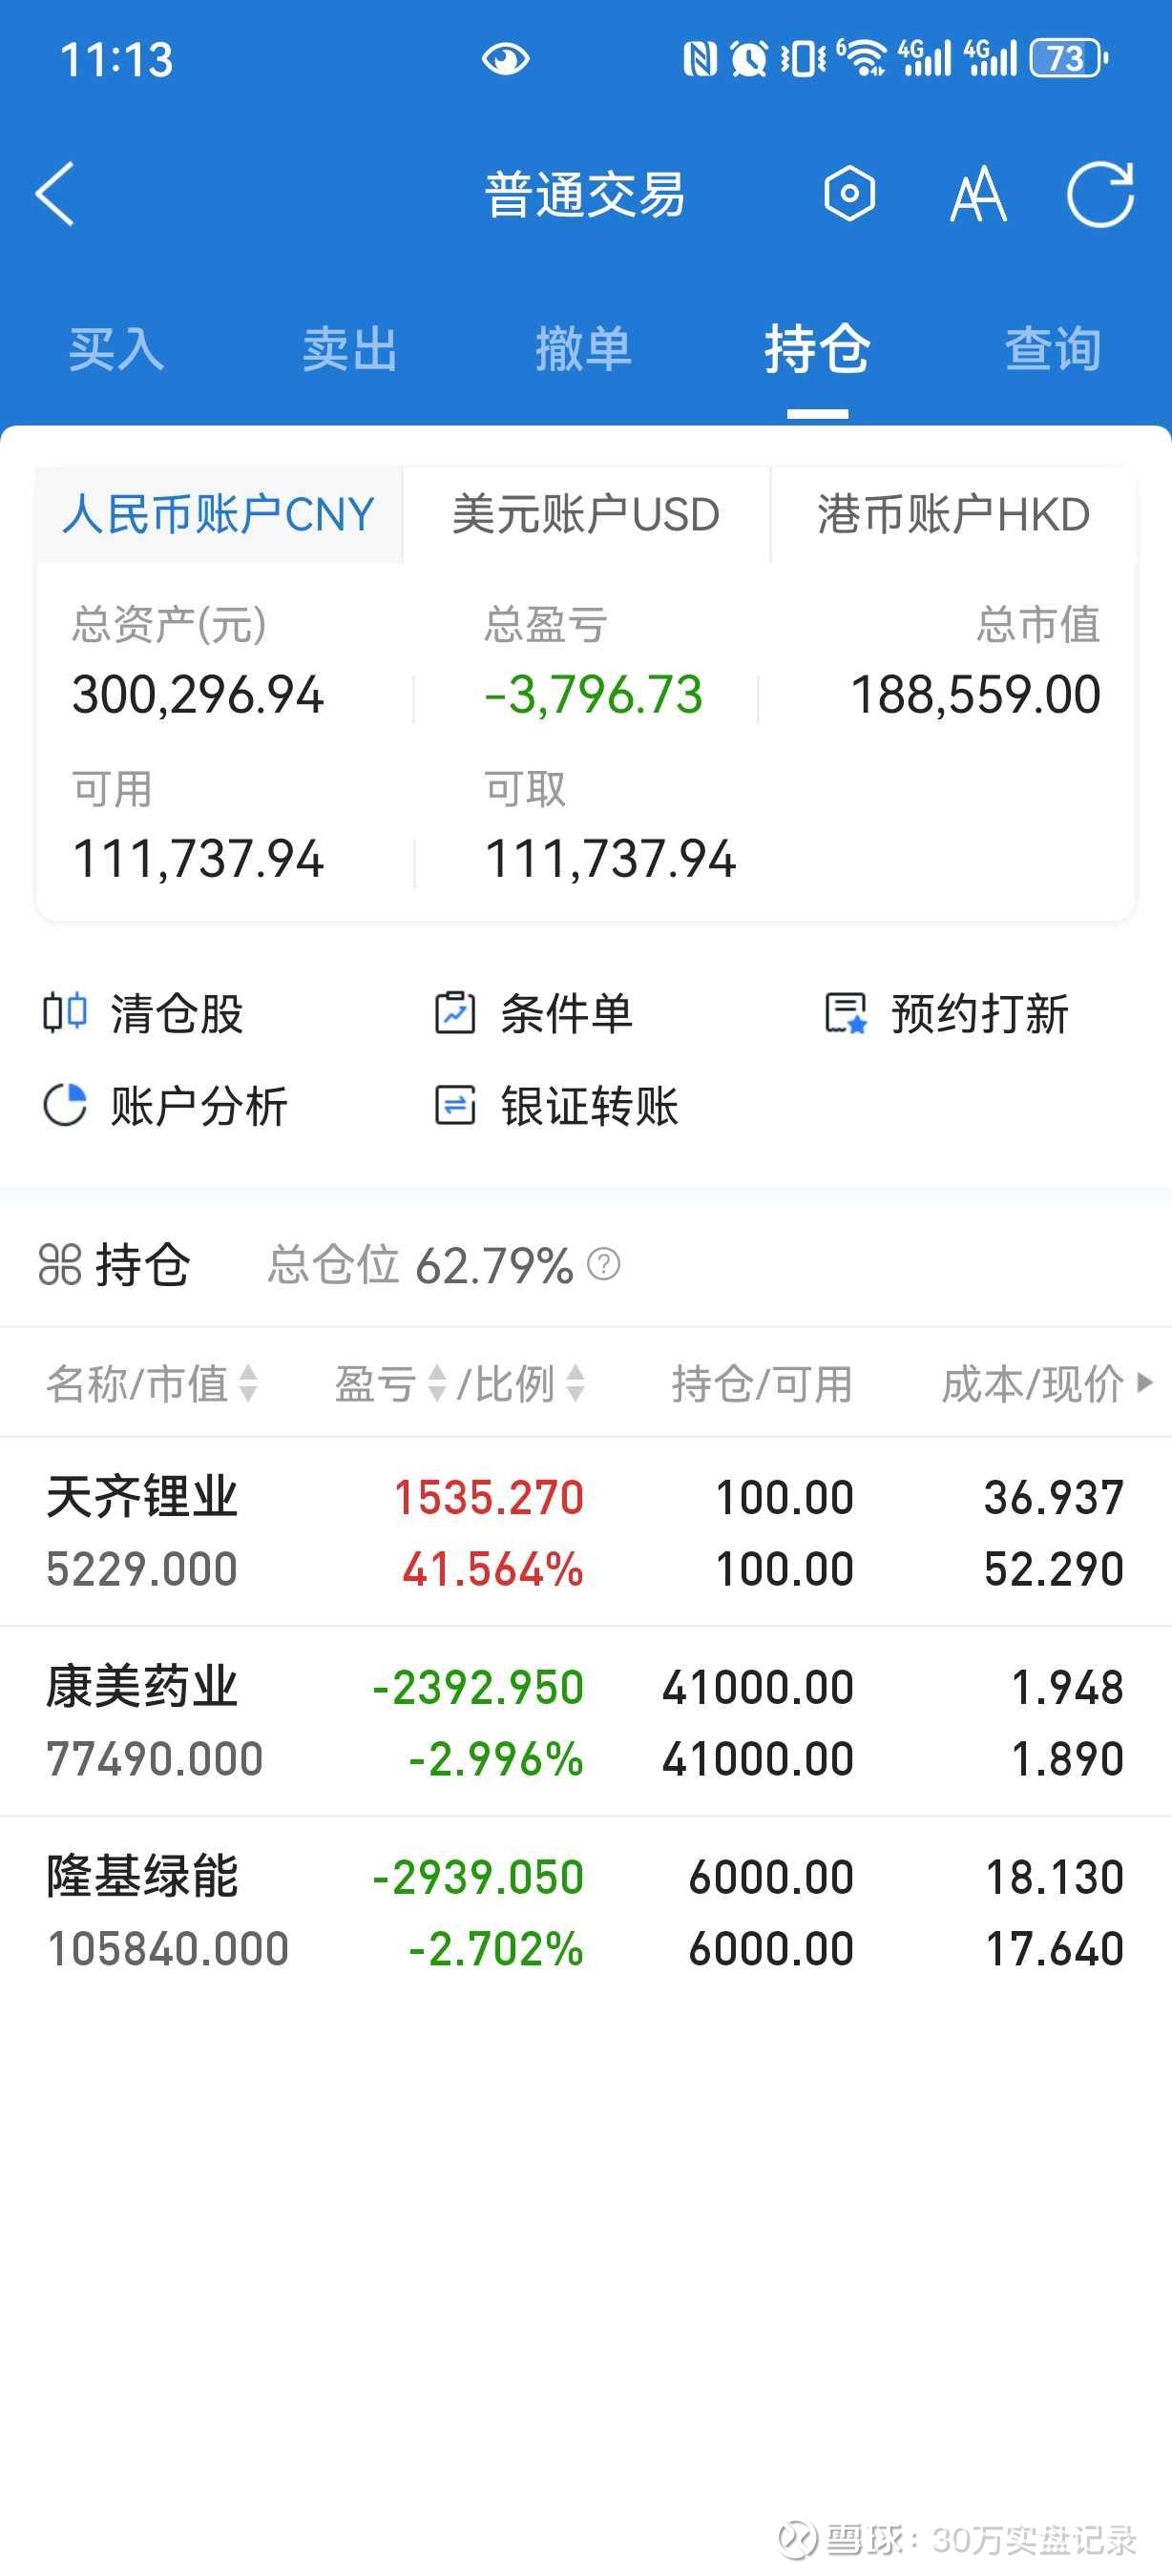Tap the 账户分析 pie chart icon
This screenshot has width=1172, height=2576.
pyautogui.click(x=65, y=1105)
